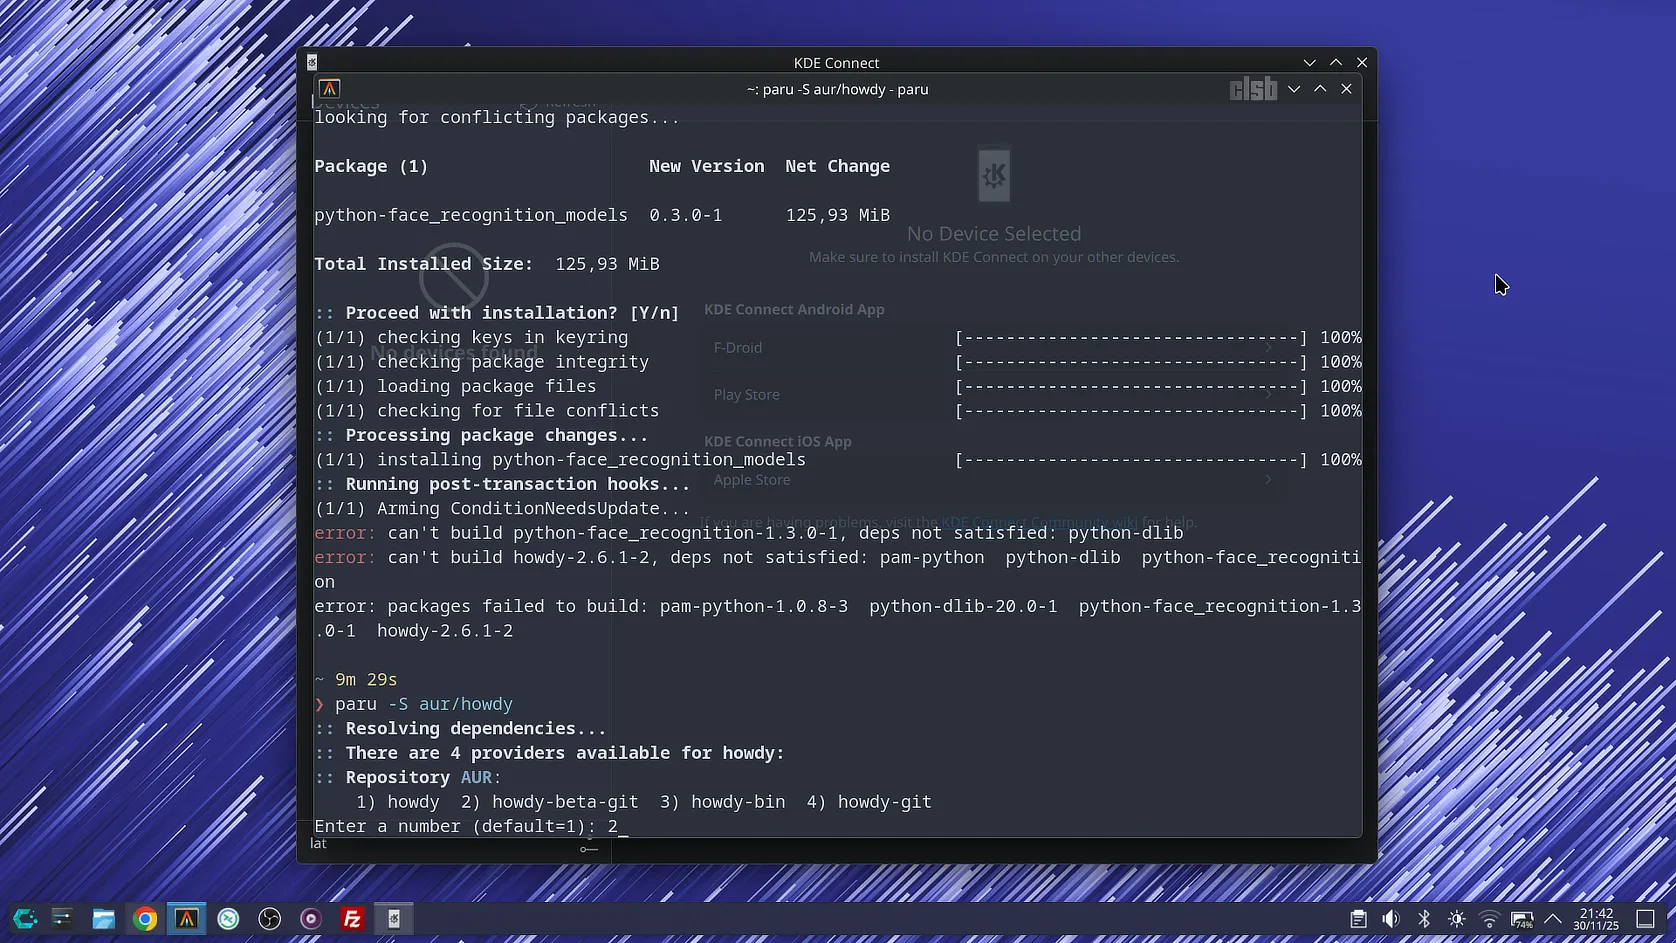Open OBS Studio from the taskbar
The width and height of the screenshot is (1676, 943).
click(x=270, y=919)
